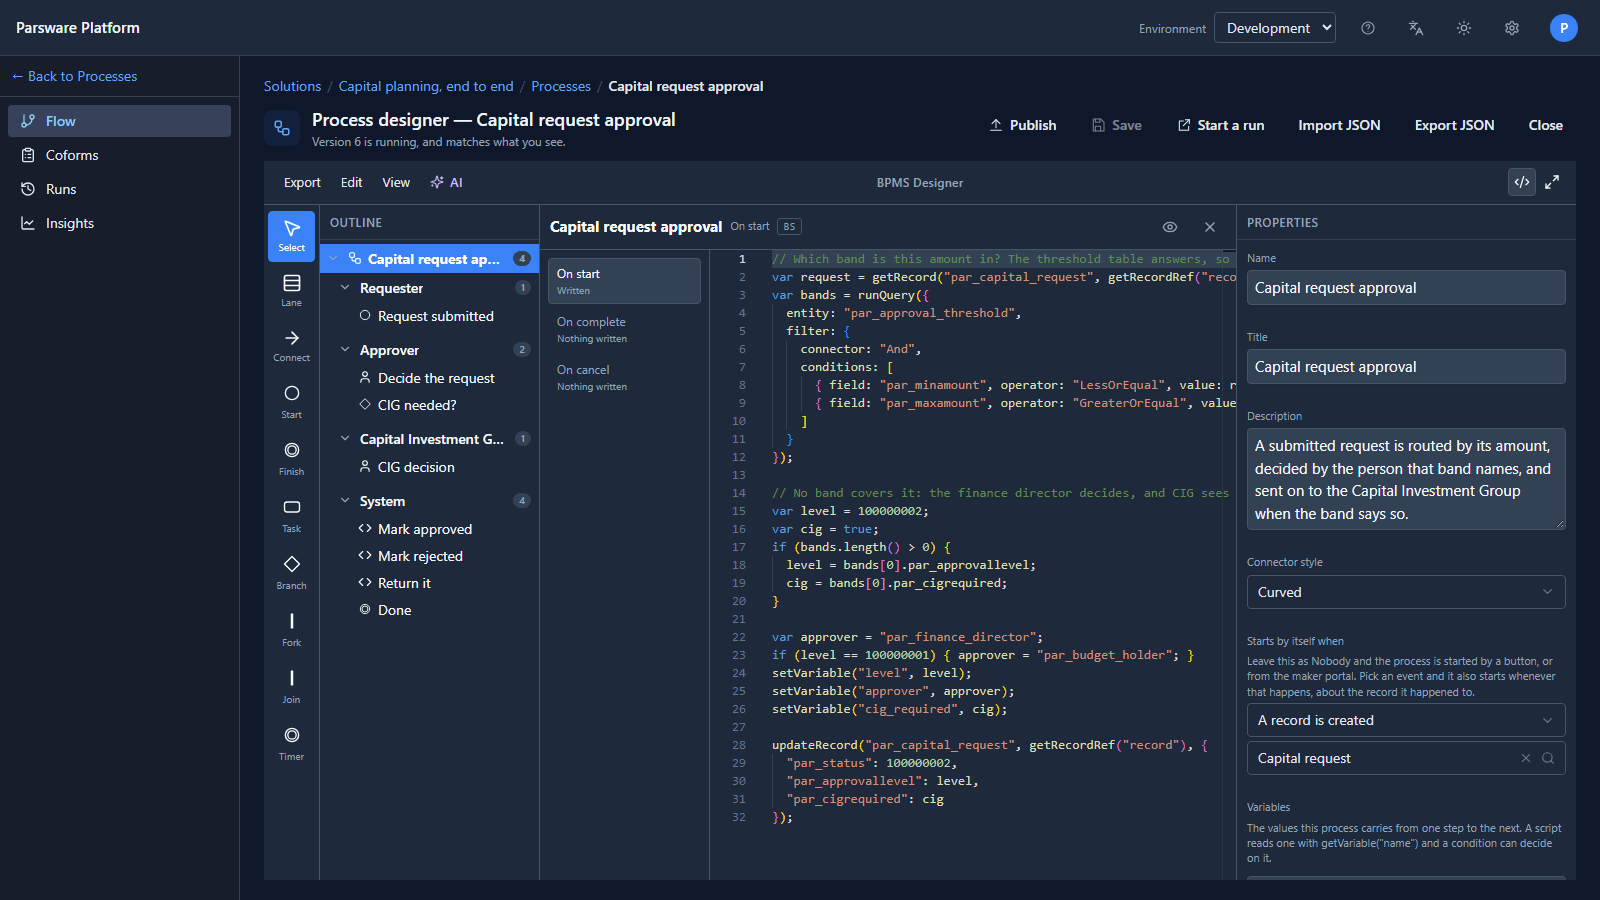Image resolution: width=1600 pixels, height=900 pixels.
Task: Pick the Join tool
Action: [291, 686]
